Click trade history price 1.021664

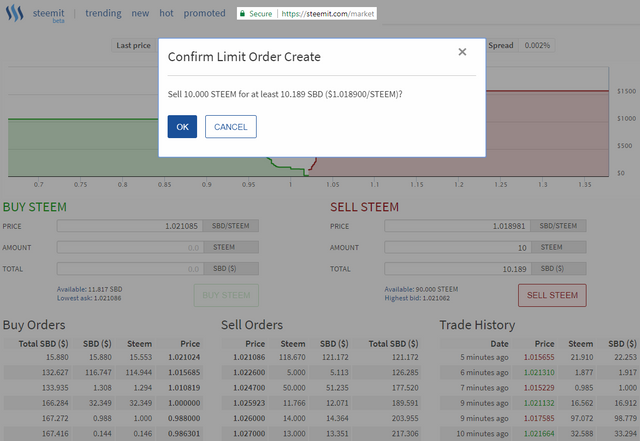(539, 433)
